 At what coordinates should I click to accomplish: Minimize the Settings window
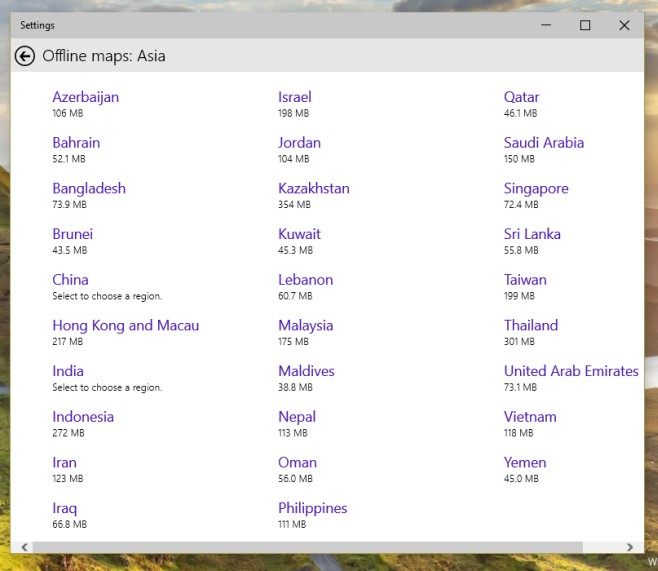tap(546, 25)
